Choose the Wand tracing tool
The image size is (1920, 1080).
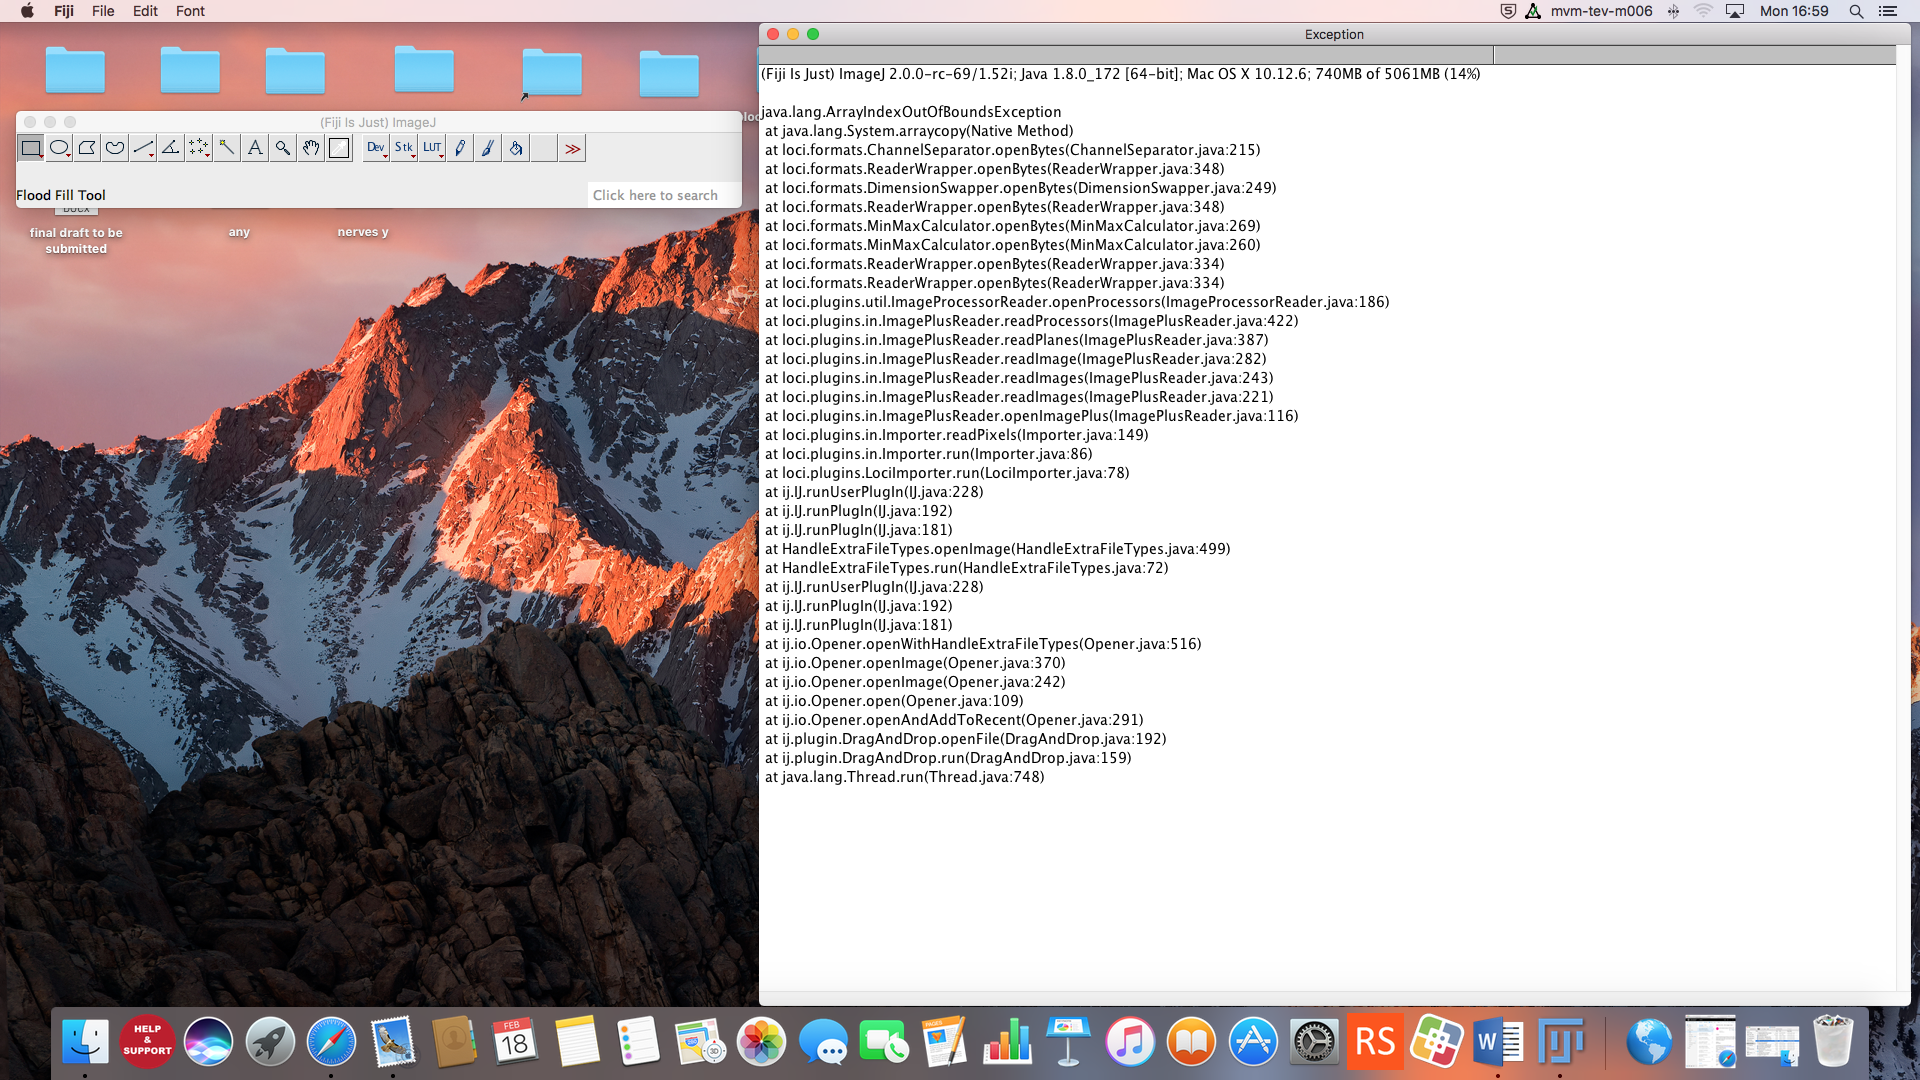coord(226,148)
